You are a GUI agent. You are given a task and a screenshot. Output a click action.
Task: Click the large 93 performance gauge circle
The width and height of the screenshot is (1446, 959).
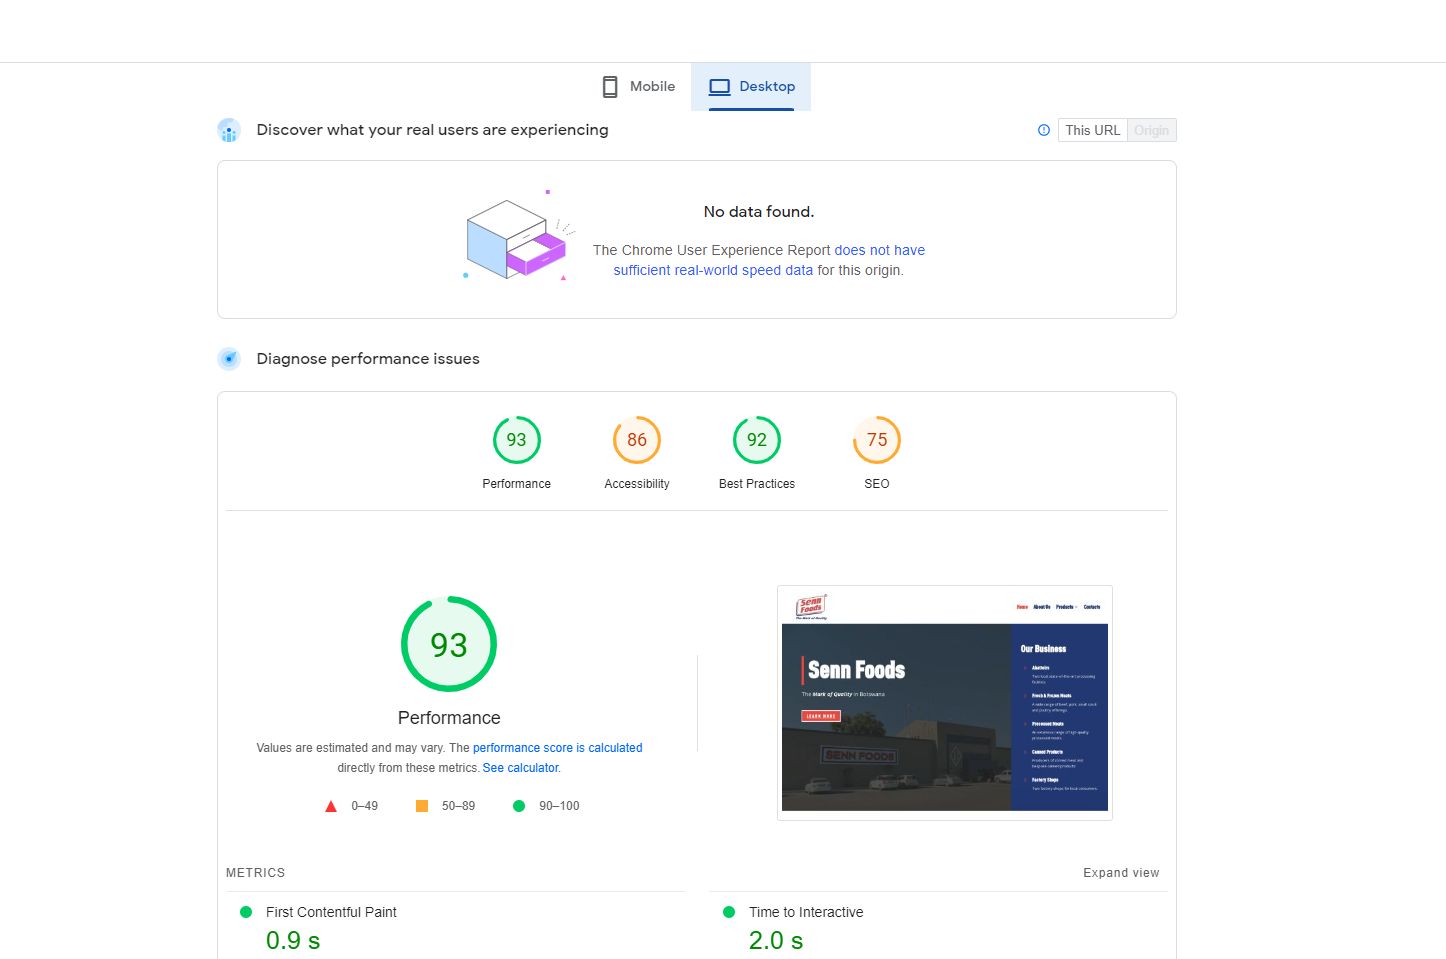click(449, 644)
